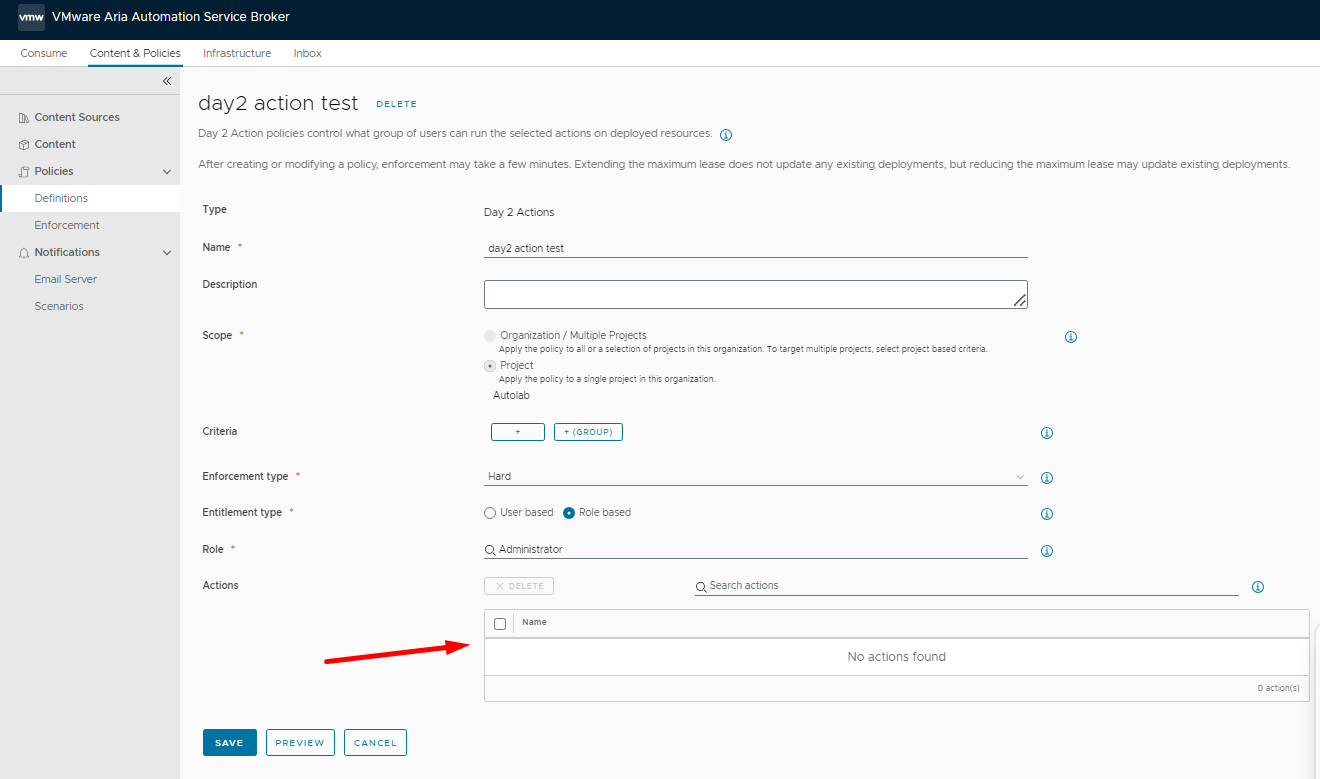This screenshot has height=779, width=1320.
Task: Add a criteria group with + (GROUP)
Action: click(x=588, y=432)
